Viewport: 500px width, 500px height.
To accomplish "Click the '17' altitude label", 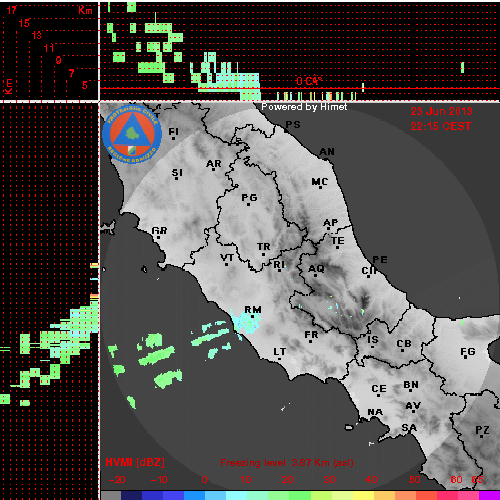I will pyautogui.click(x=12, y=10).
